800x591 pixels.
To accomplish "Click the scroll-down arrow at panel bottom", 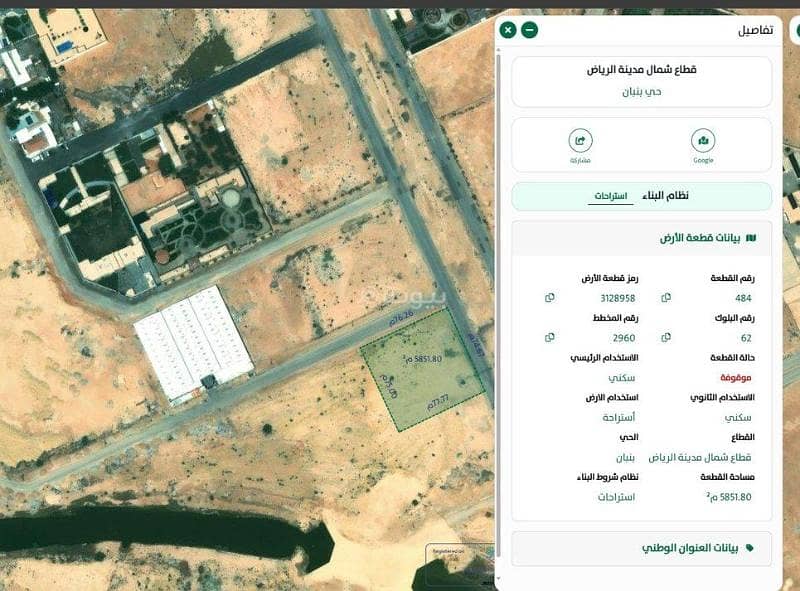I will click(498, 579).
